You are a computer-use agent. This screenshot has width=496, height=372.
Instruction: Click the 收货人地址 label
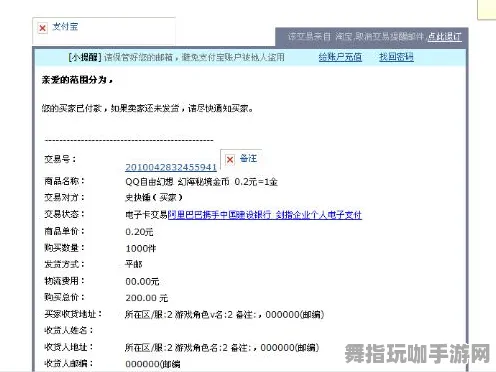tap(69, 347)
